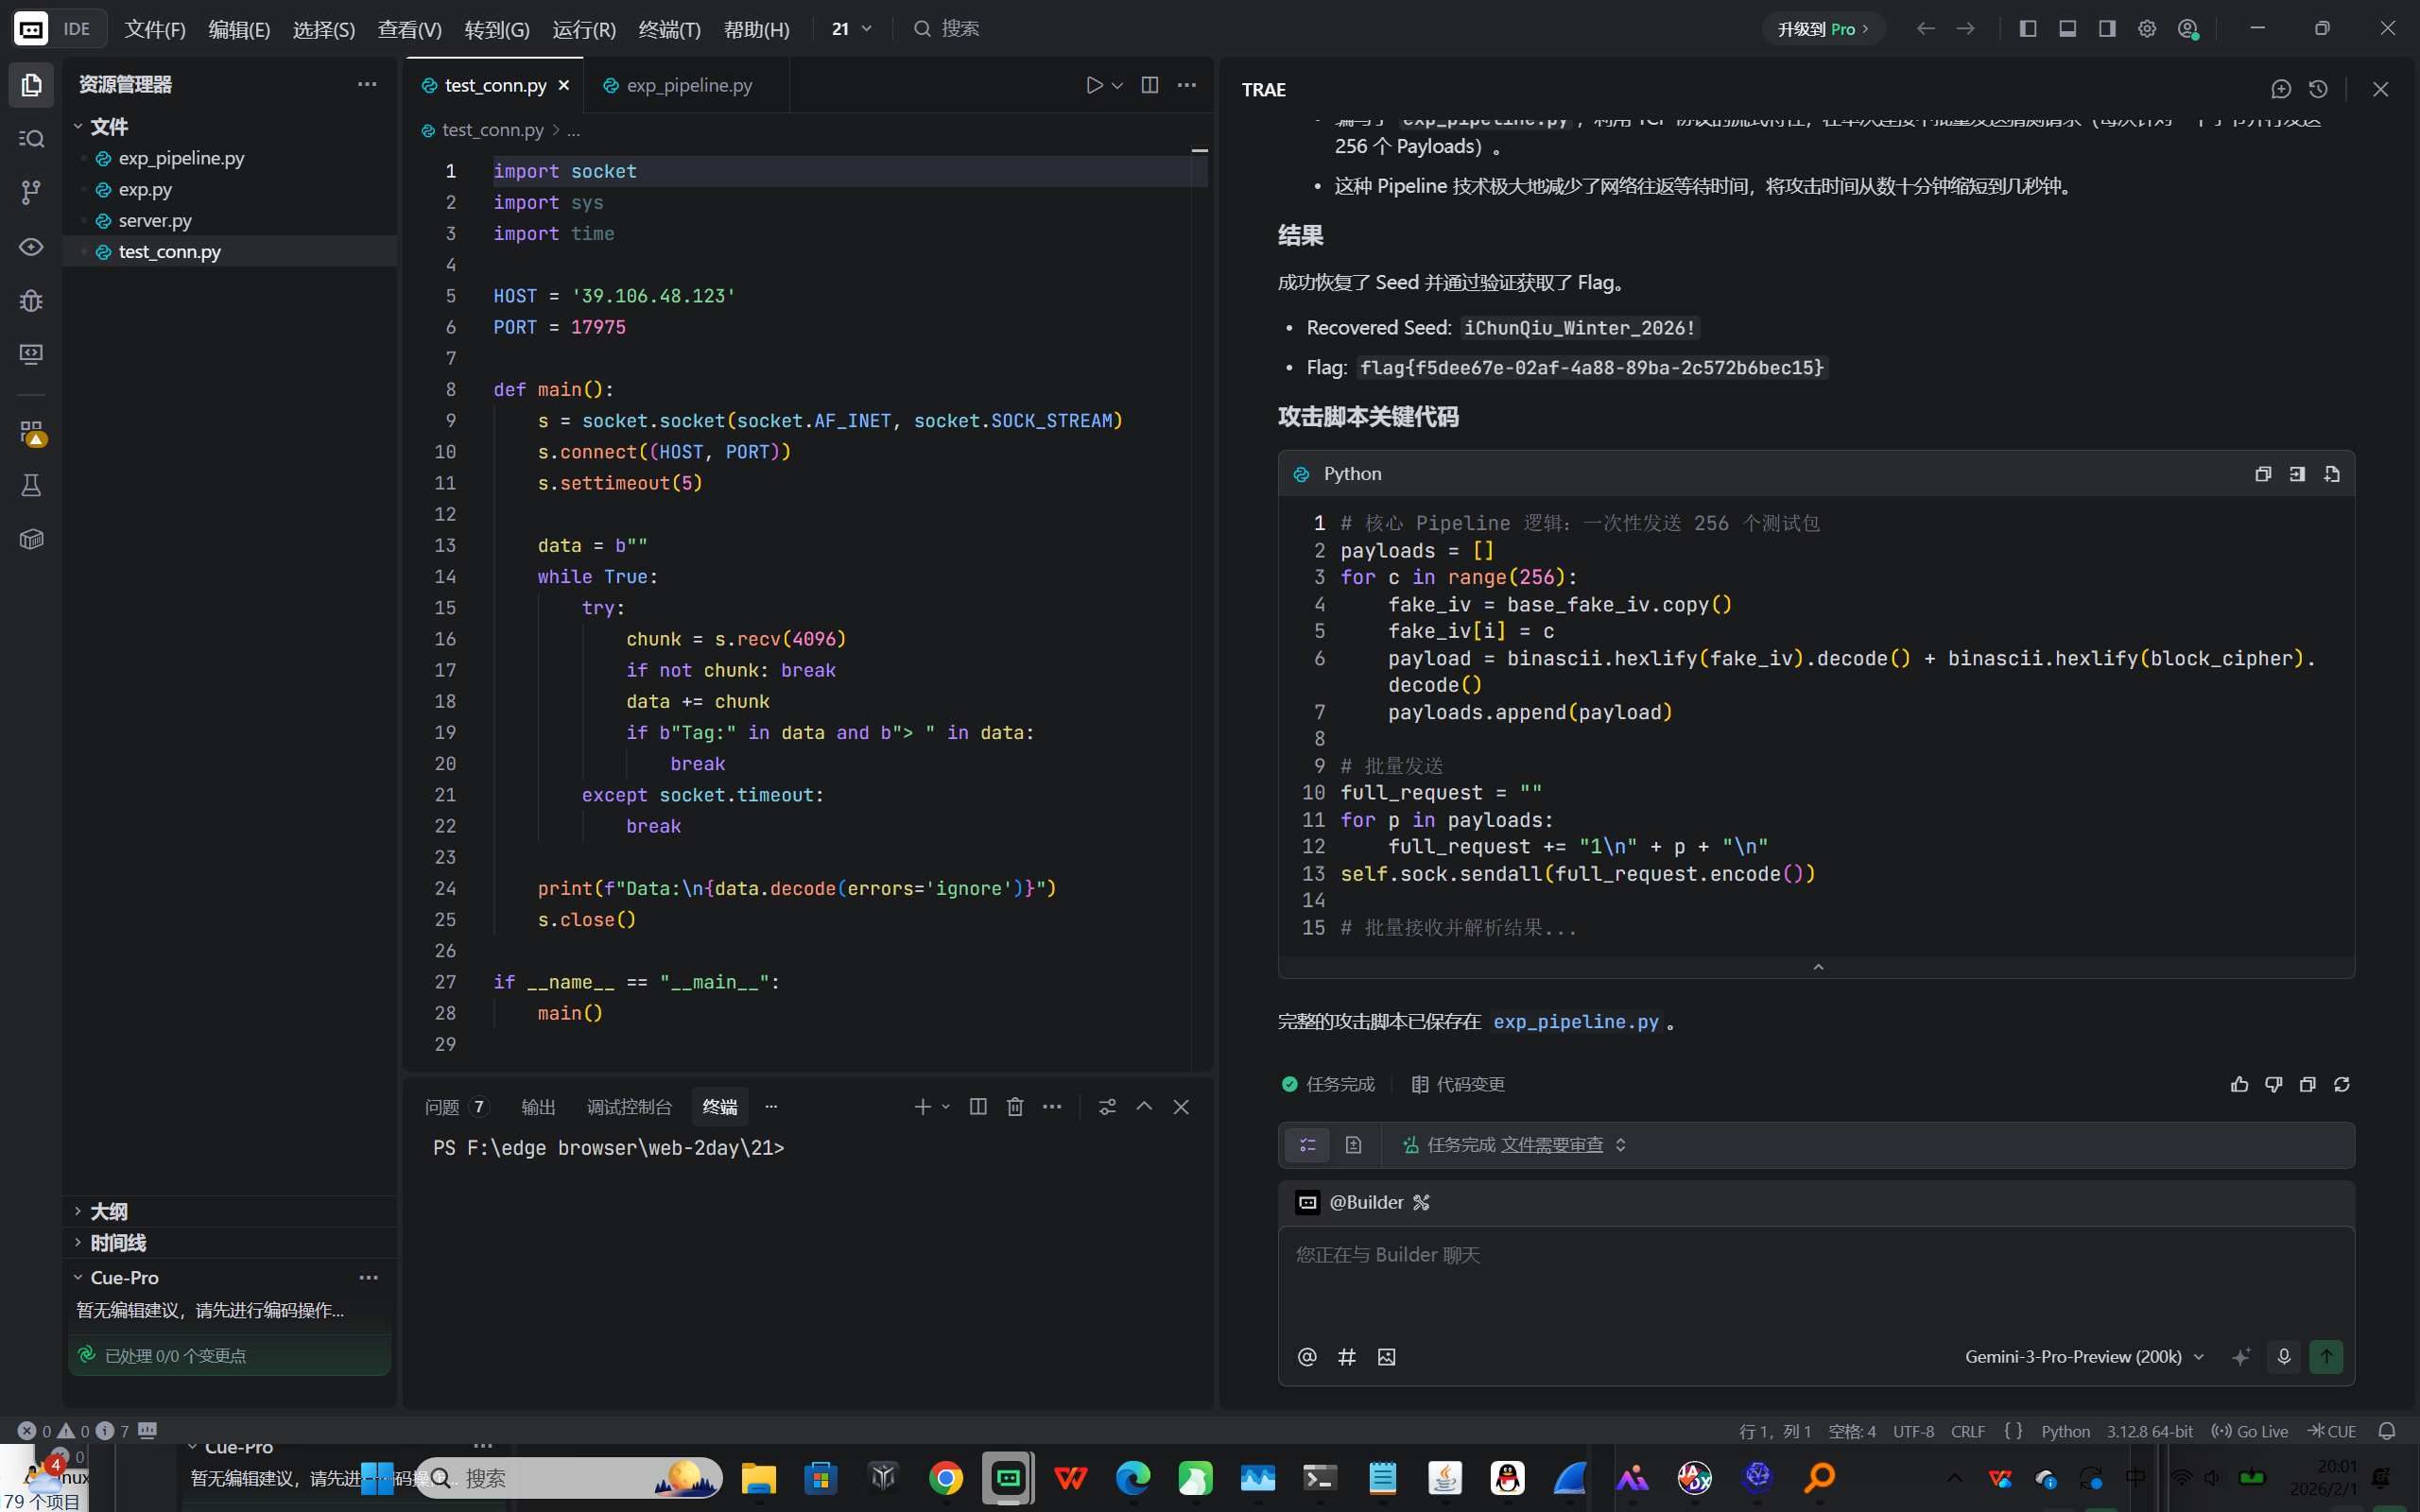The width and height of the screenshot is (2420, 1512).
Task: Kill terminal with the trash icon
Action: pos(1015,1106)
